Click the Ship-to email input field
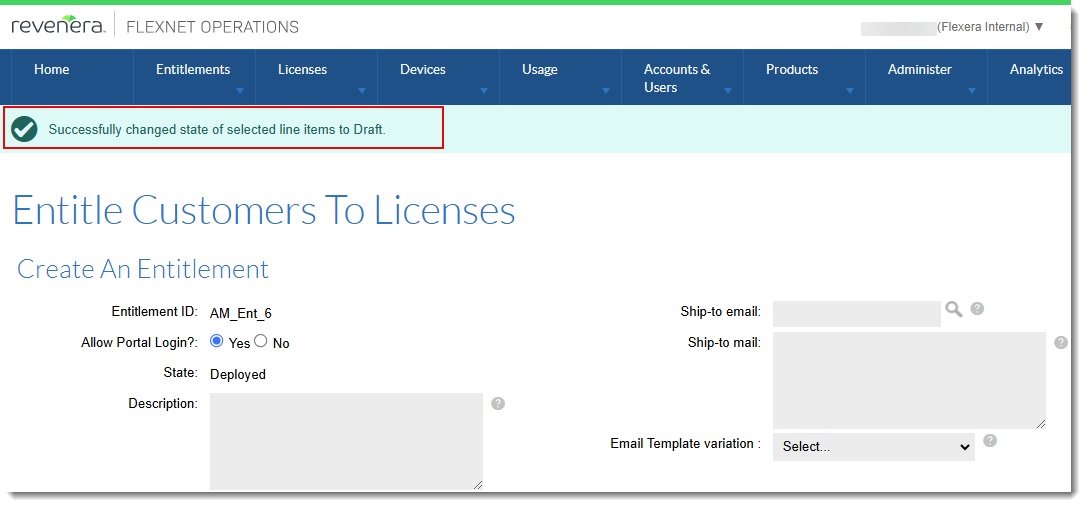 point(856,314)
